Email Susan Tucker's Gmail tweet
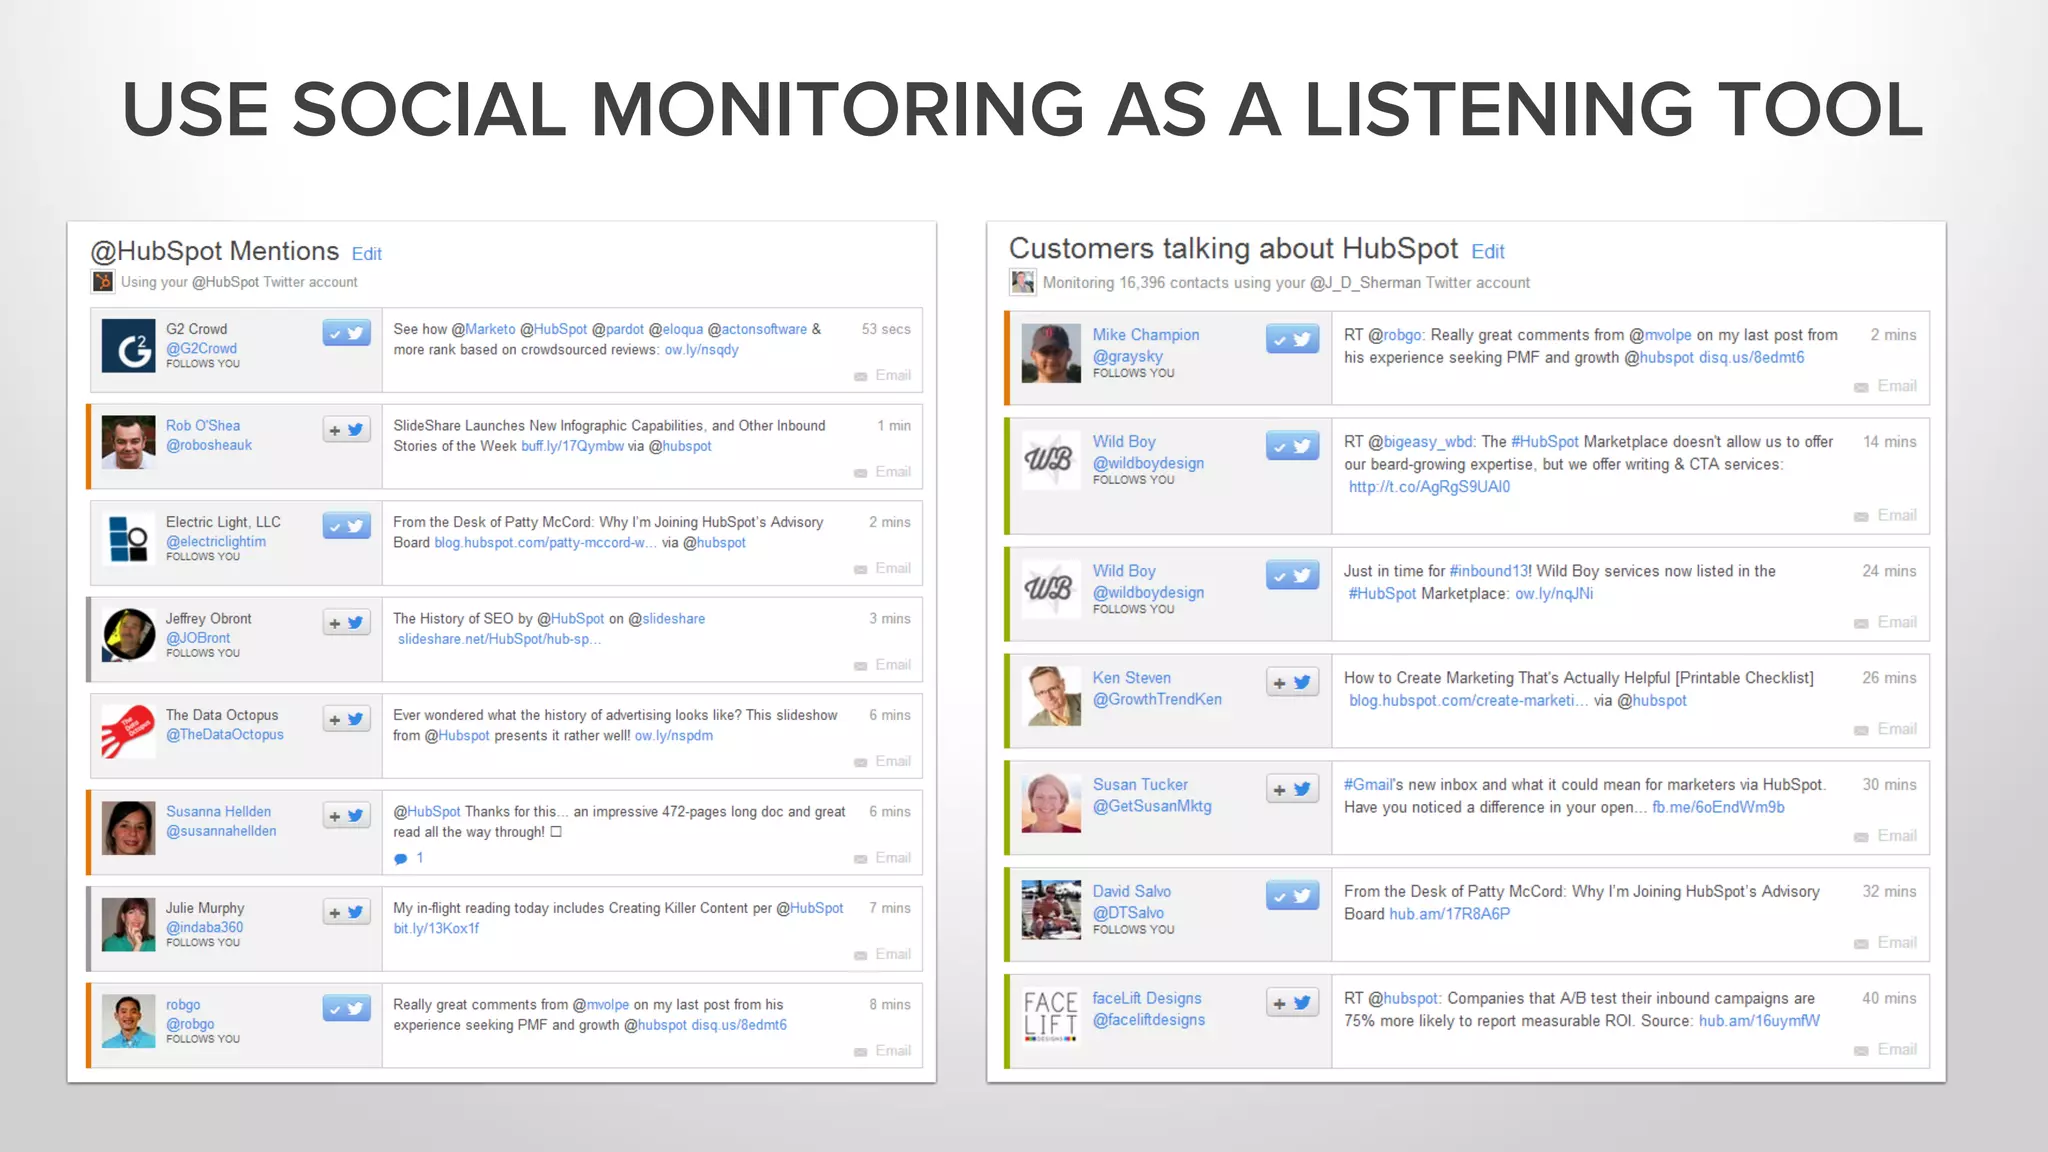This screenshot has height=1152, width=2048. (1885, 836)
